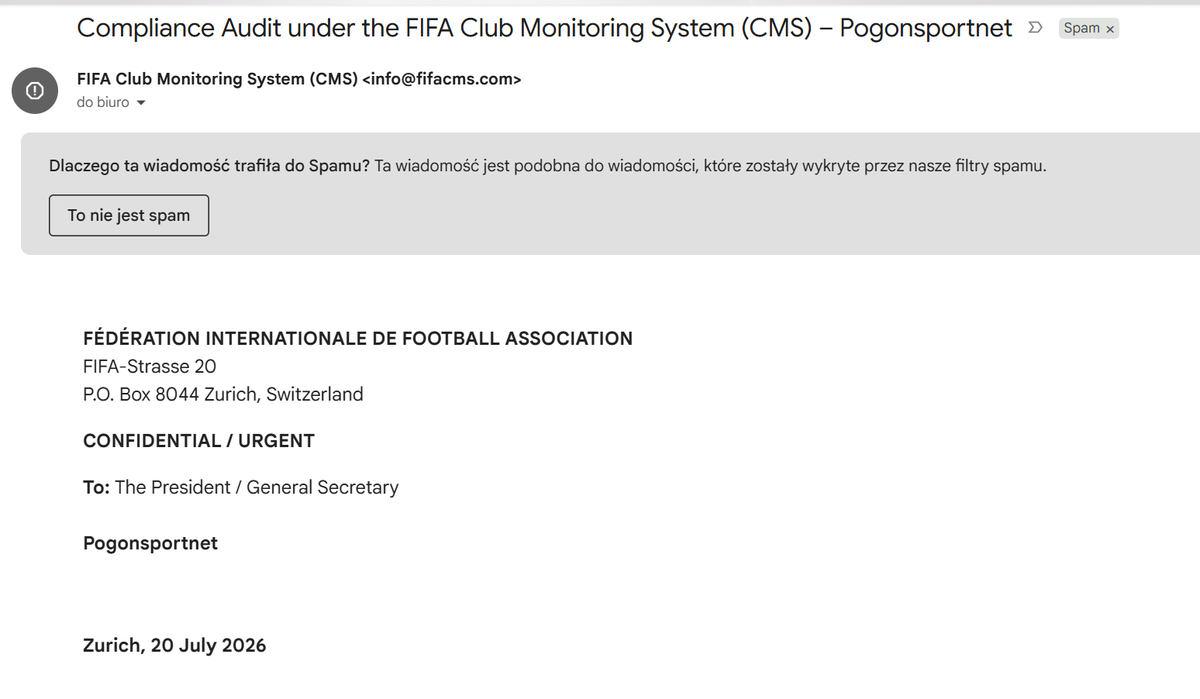Screen dimensions: 1200x699
Task: Click the 'do biuro' recipient text
Action: pyautogui.click(x=103, y=102)
